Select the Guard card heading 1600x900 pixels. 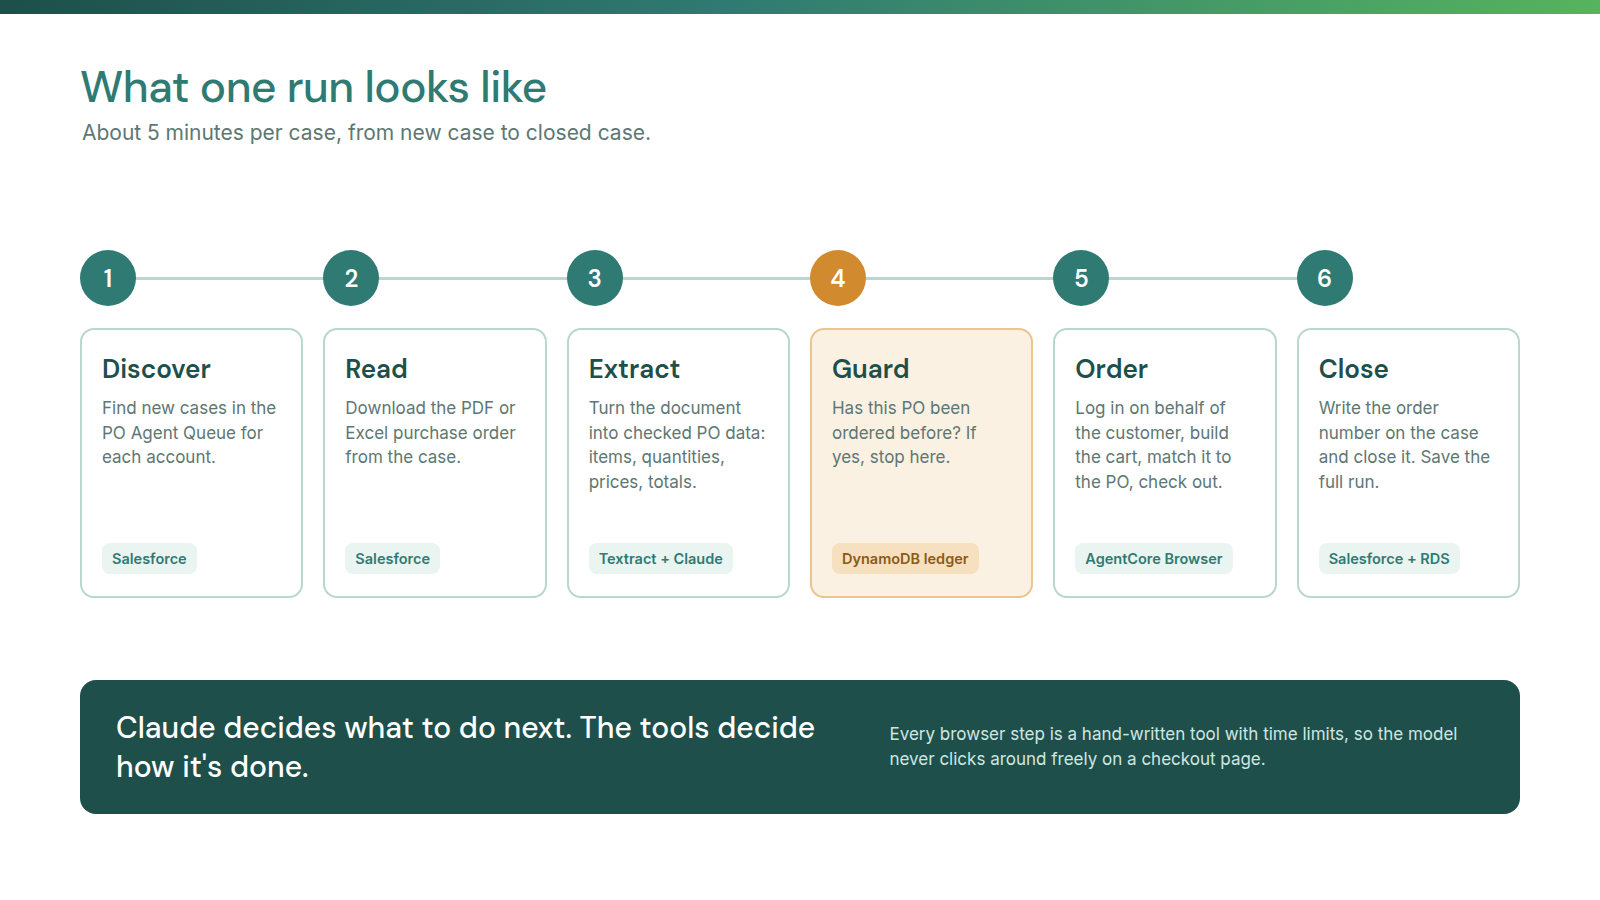(x=870, y=369)
